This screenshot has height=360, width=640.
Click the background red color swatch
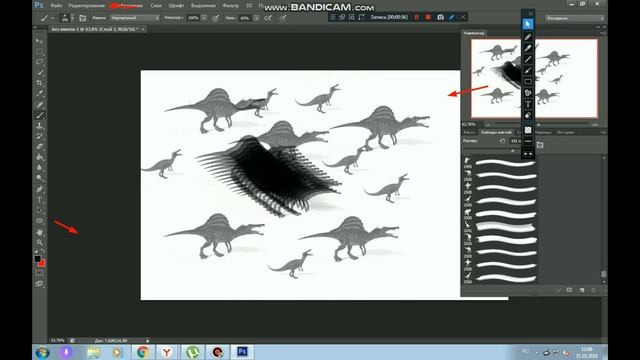[42, 264]
